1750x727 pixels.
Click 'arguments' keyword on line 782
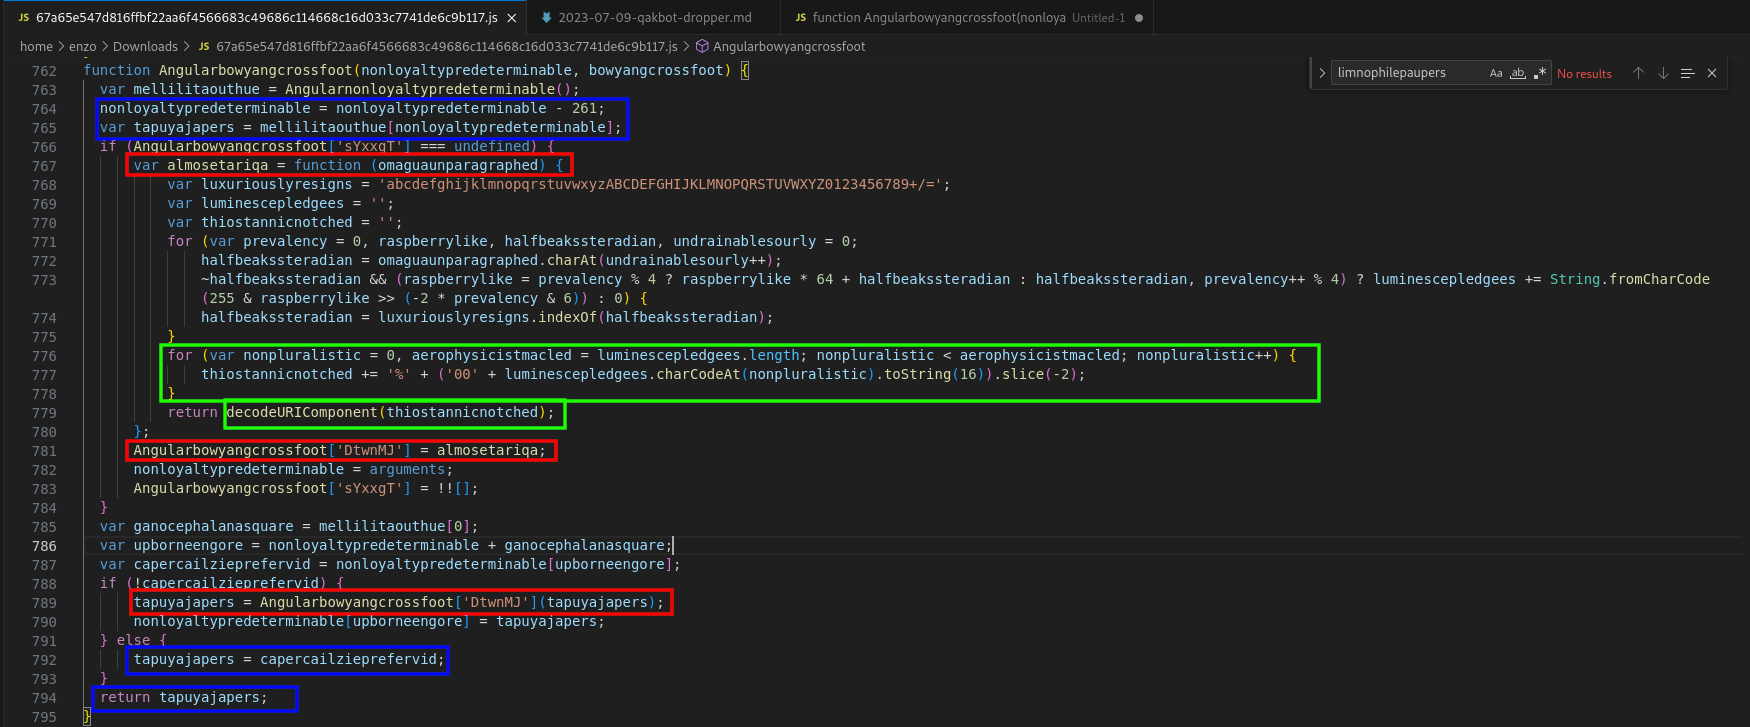click(407, 469)
